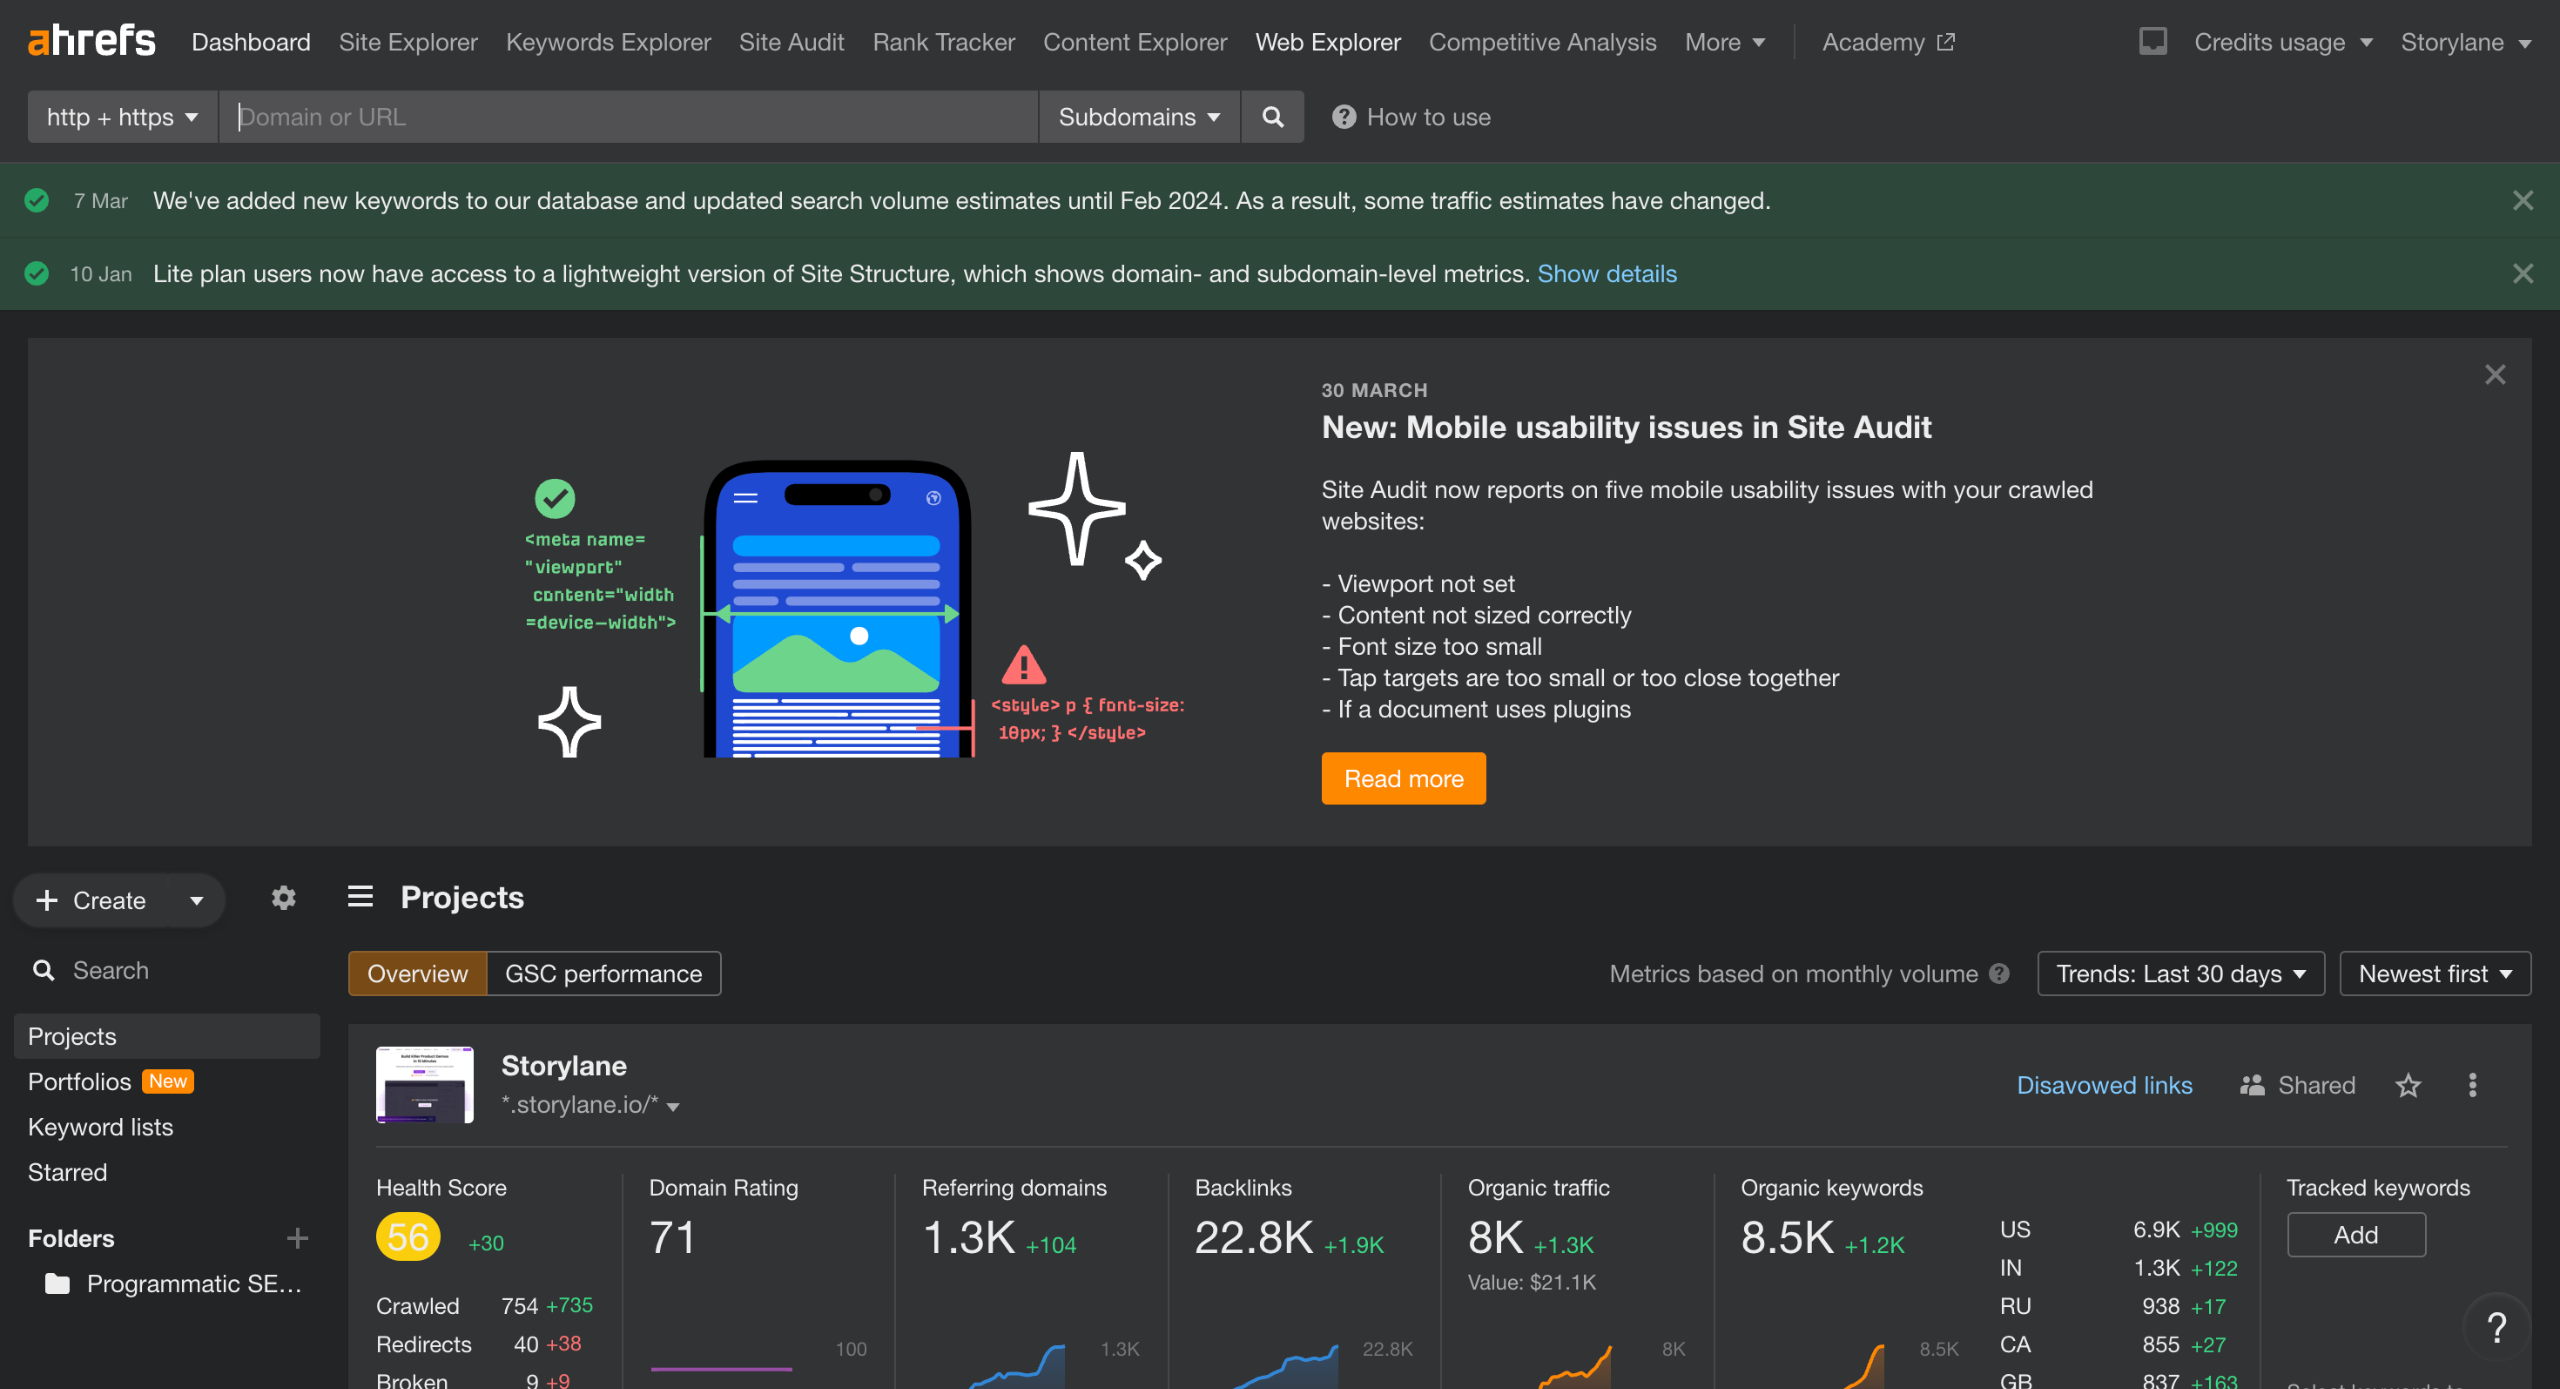Open Keyword lists in sidebar
The width and height of the screenshot is (2560, 1389).
[x=100, y=1127]
